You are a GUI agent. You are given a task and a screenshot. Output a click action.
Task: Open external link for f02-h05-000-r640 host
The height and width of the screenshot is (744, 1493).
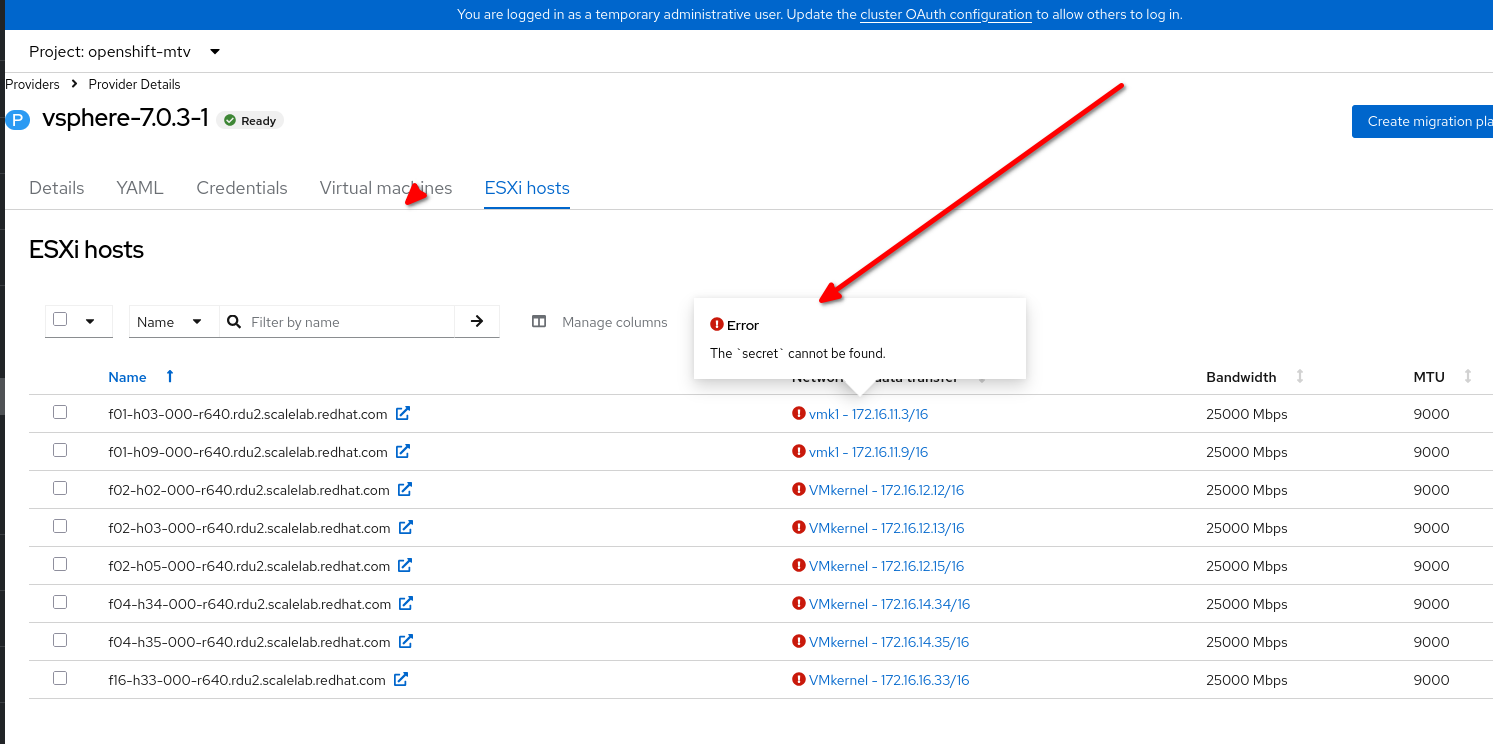coord(405,565)
